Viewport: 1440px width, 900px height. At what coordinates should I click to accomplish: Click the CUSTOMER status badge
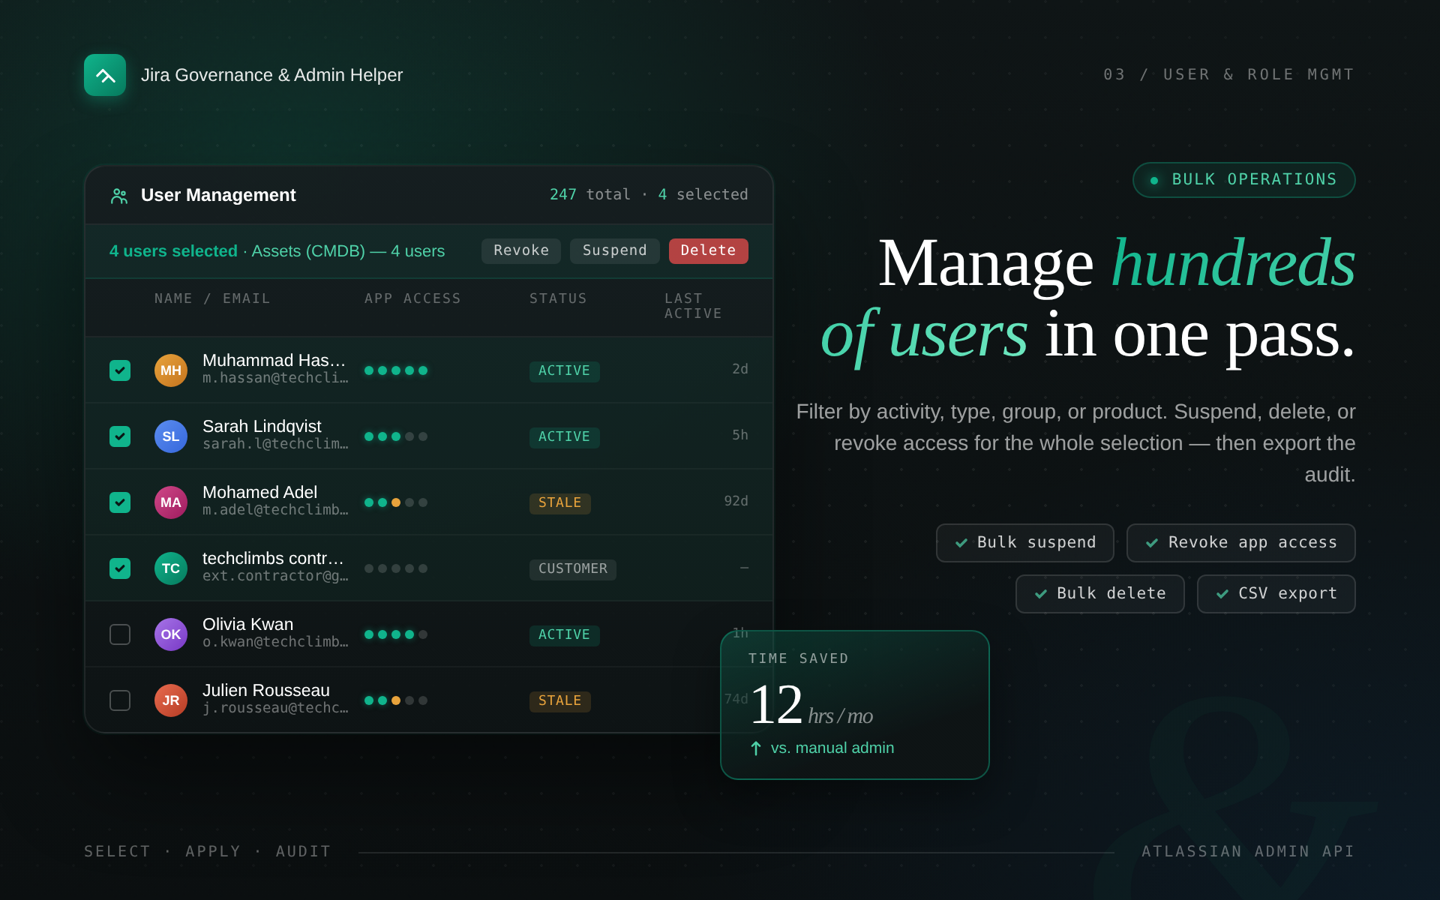573,569
